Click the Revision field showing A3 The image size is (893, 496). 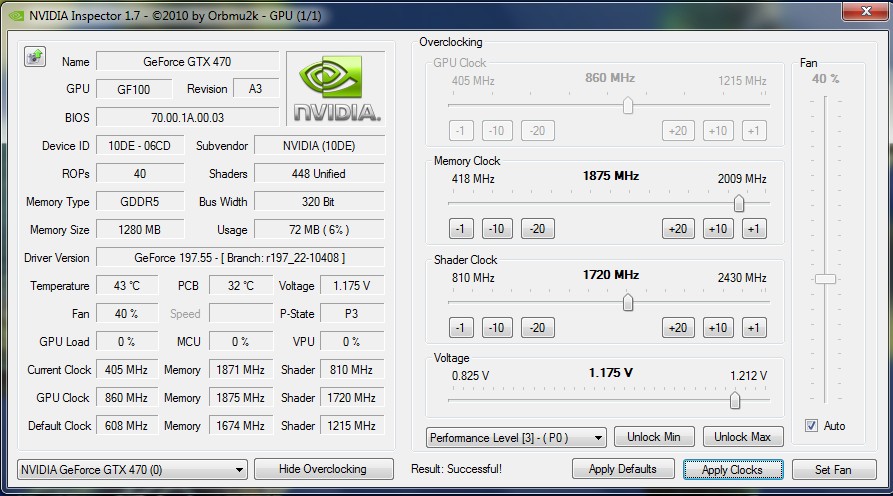[x=256, y=89]
